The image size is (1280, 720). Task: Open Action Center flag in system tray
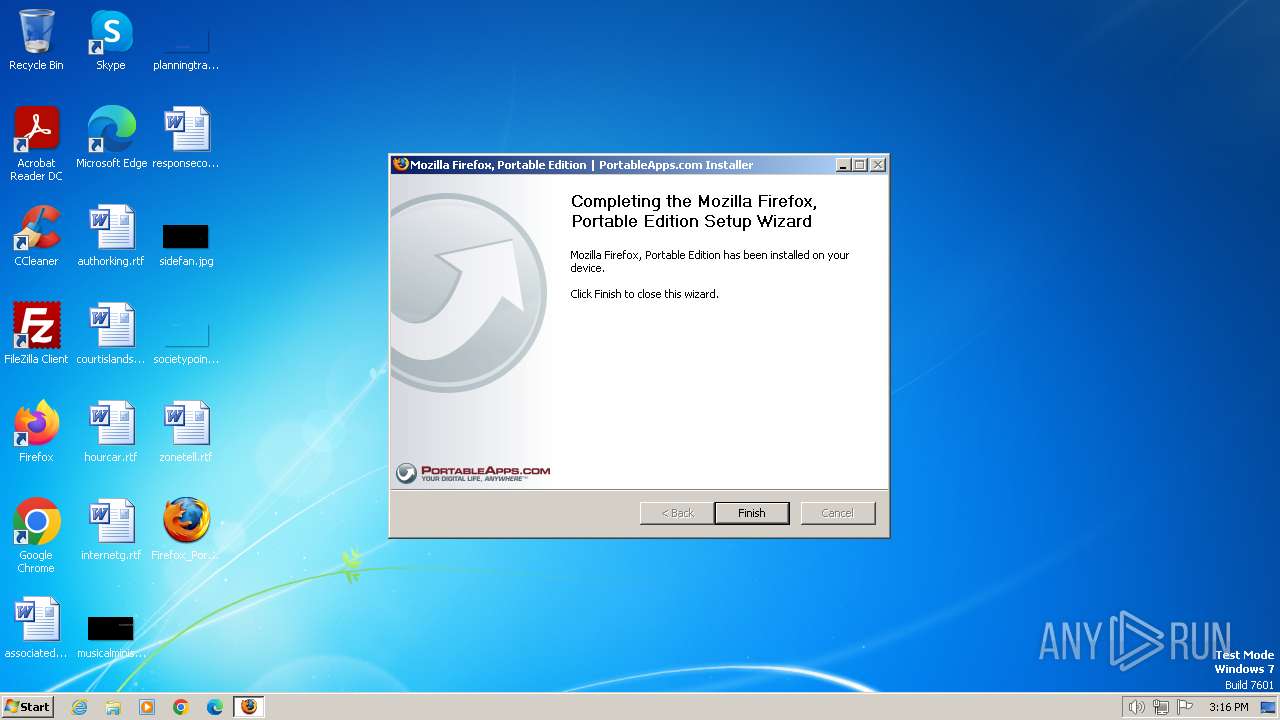point(1185,707)
